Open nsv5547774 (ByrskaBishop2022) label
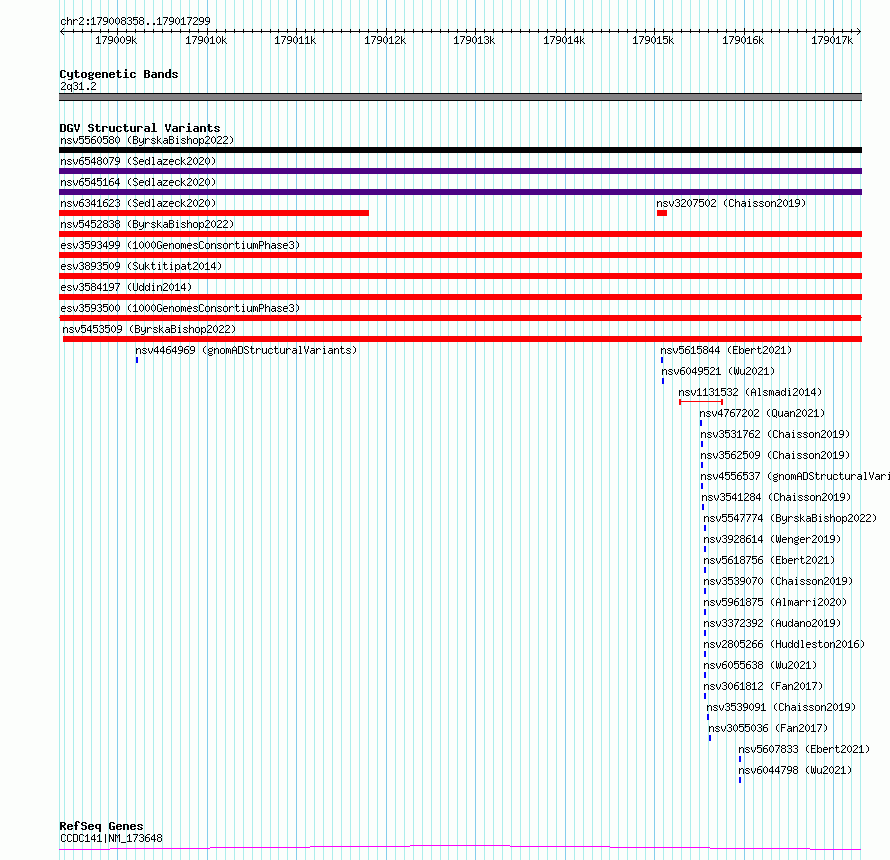Image resolution: width=890 pixels, height=860 pixels. click(790, 518)
